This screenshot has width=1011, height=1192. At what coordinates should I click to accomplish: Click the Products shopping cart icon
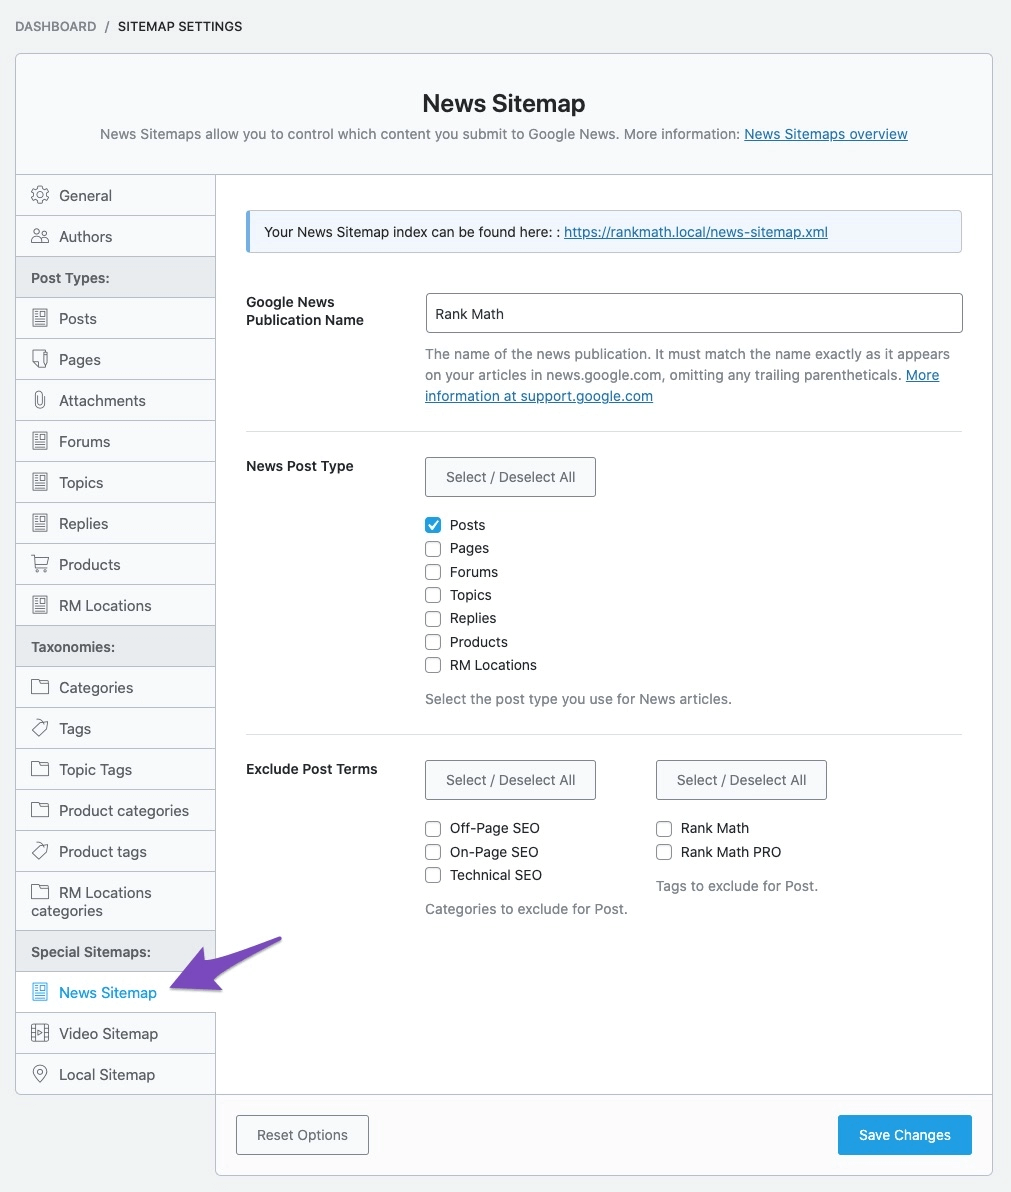coord(40,564)
